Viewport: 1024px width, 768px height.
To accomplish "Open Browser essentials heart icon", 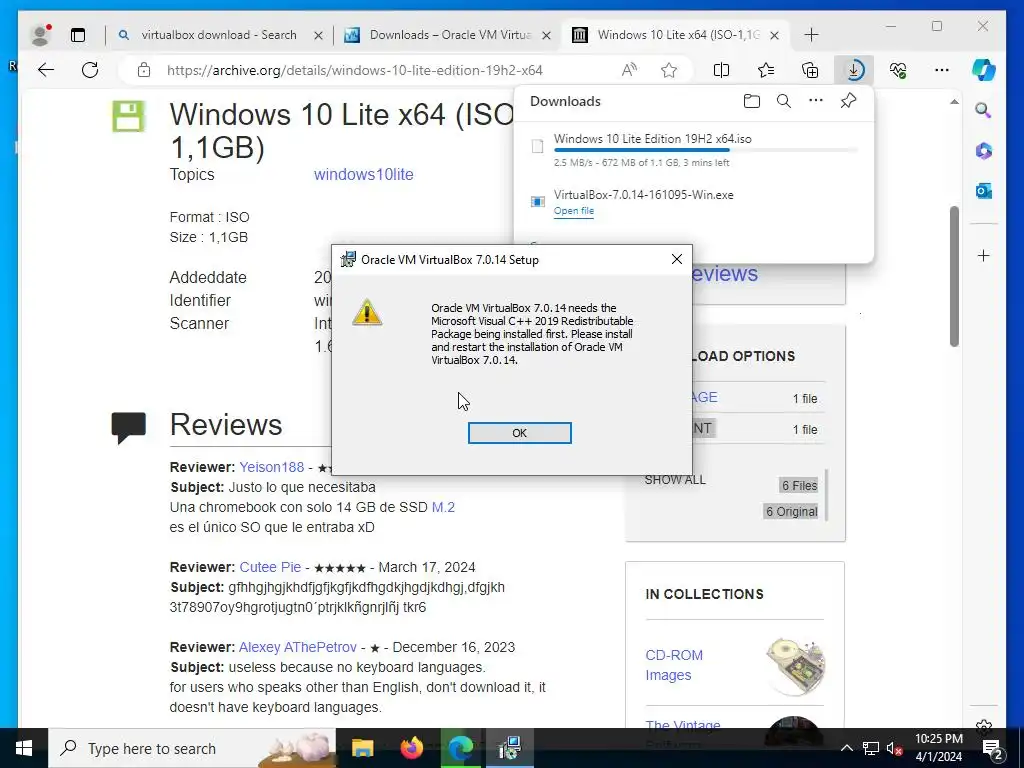I will pyautogui.click(x=898, y=70).
